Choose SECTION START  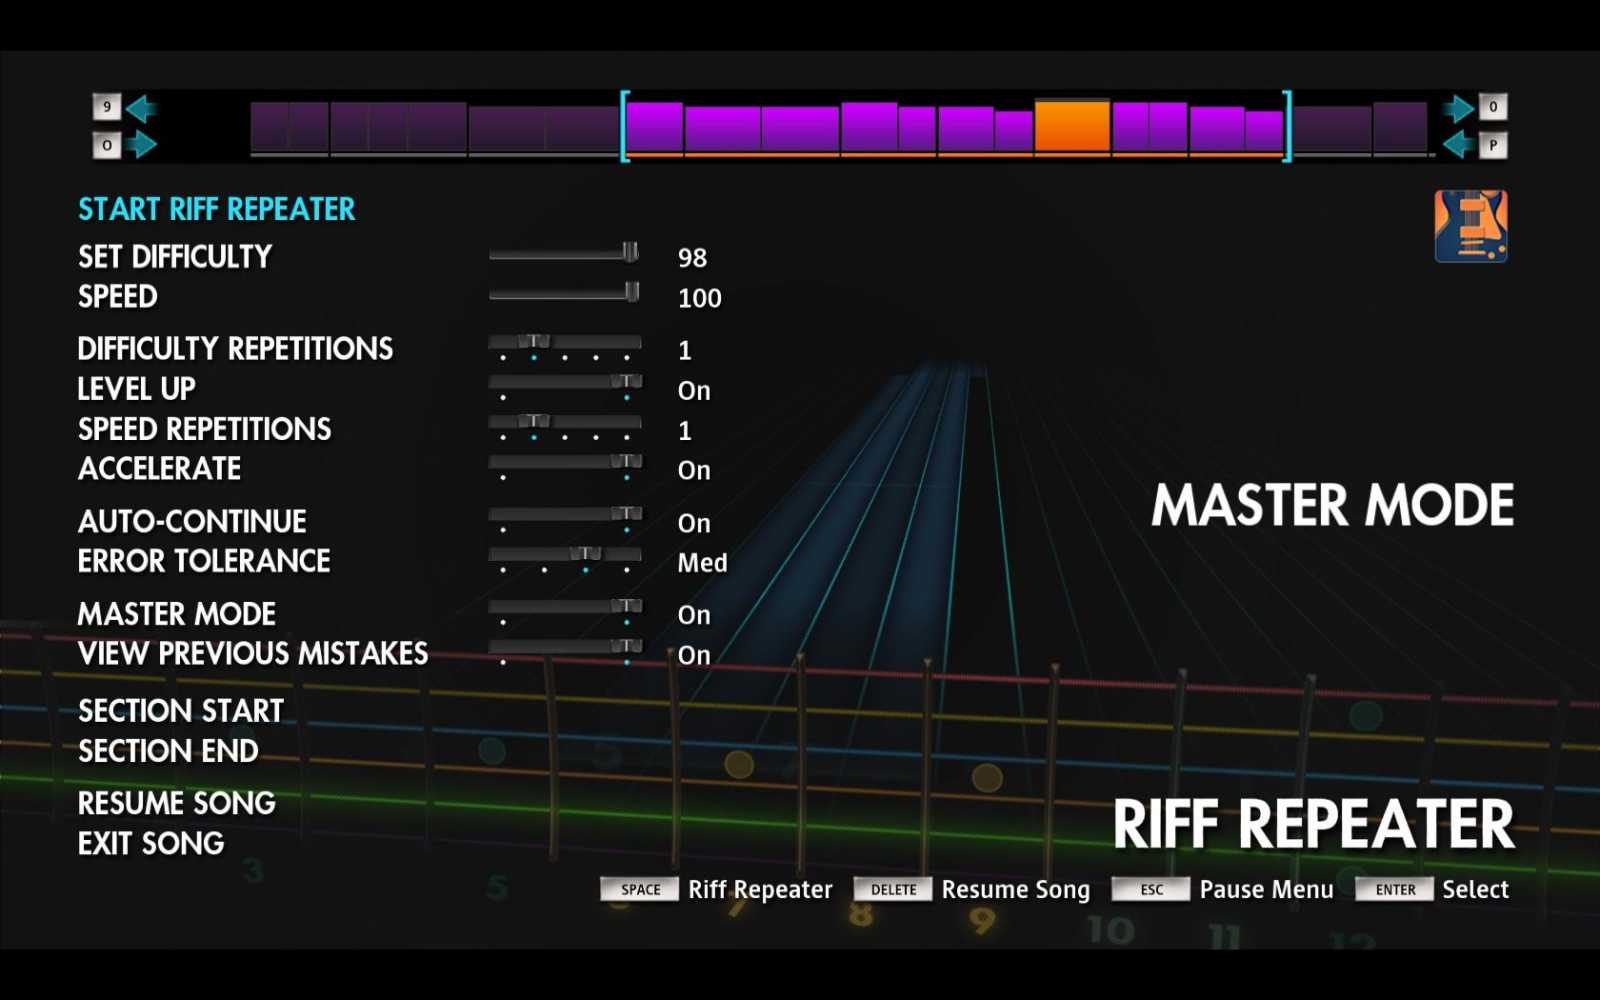[x=181, y=711]
